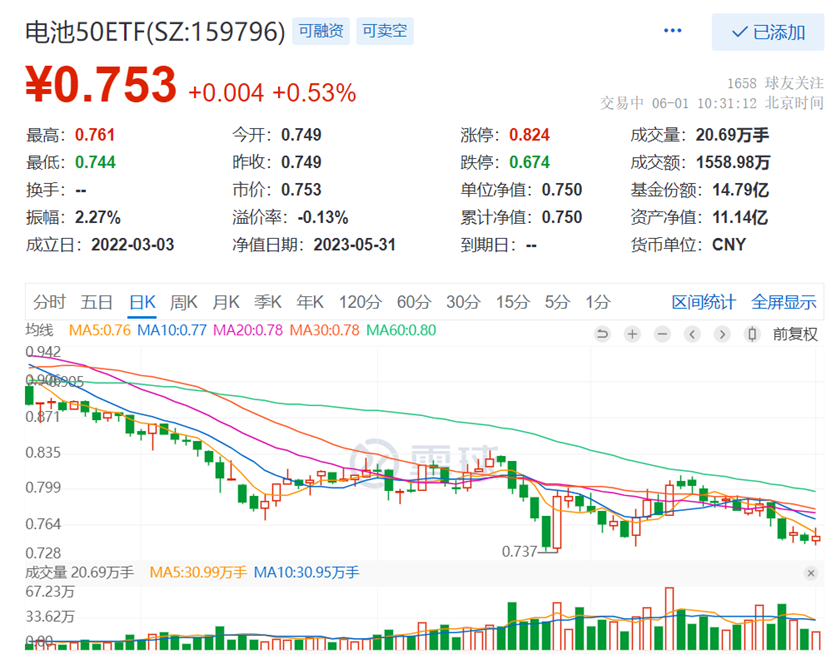Toggle the candlestick display icon
Image resolution: width=831 pixels, height=654 pixels.
[x=752, y=334]
